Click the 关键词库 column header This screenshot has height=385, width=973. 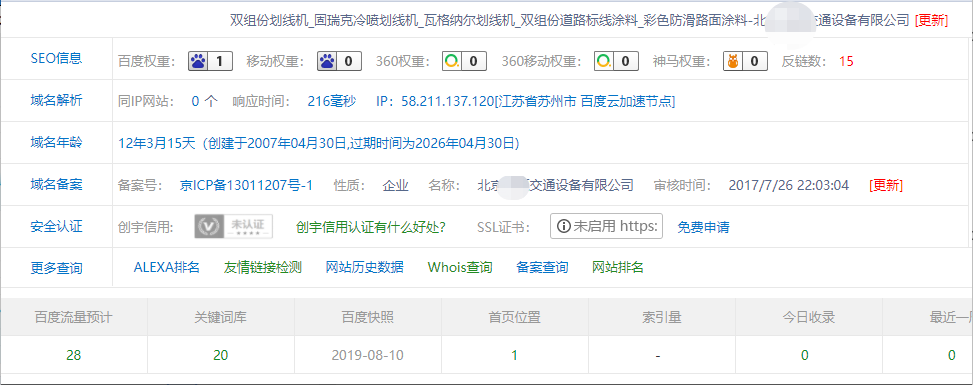click(221, 318)
